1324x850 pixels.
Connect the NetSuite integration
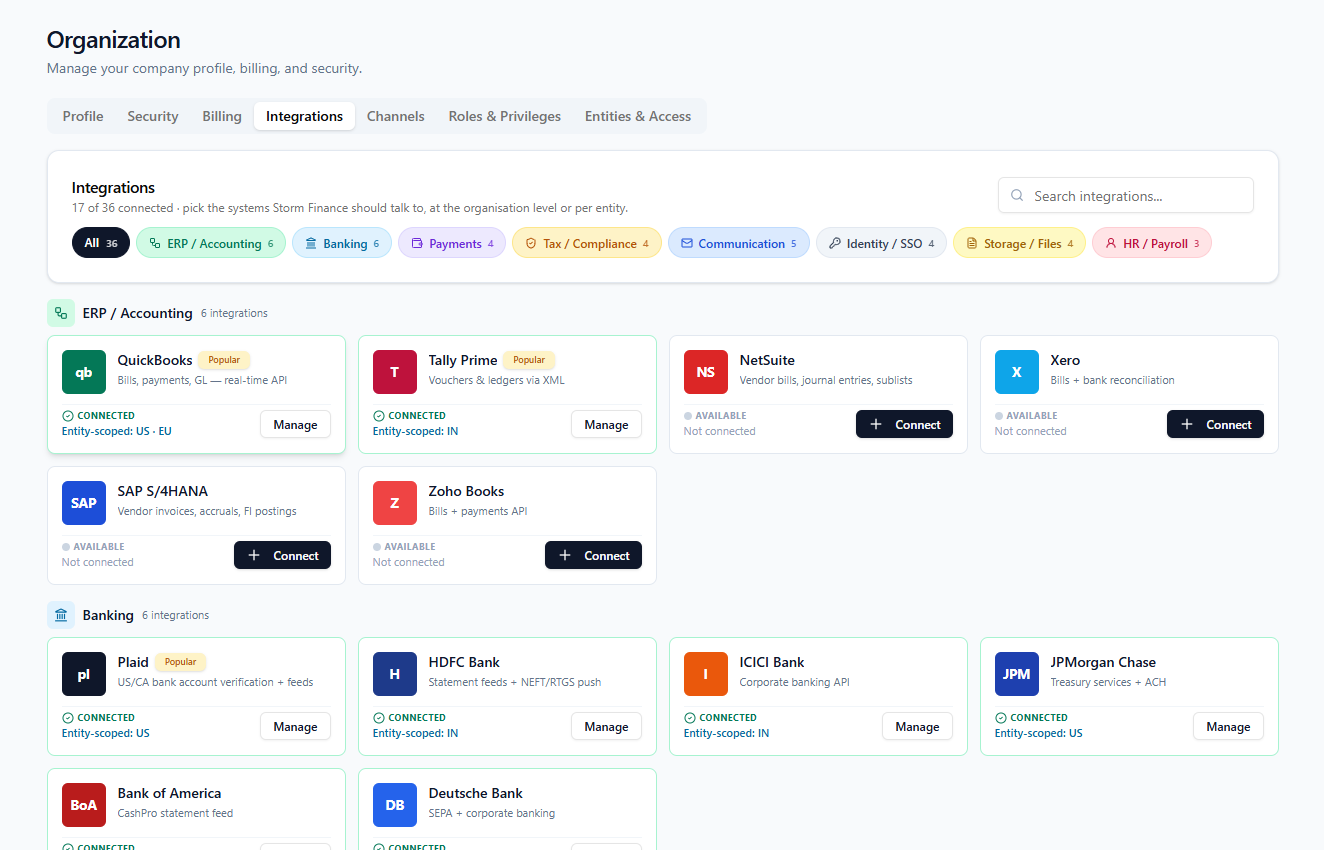click(904, 424)
